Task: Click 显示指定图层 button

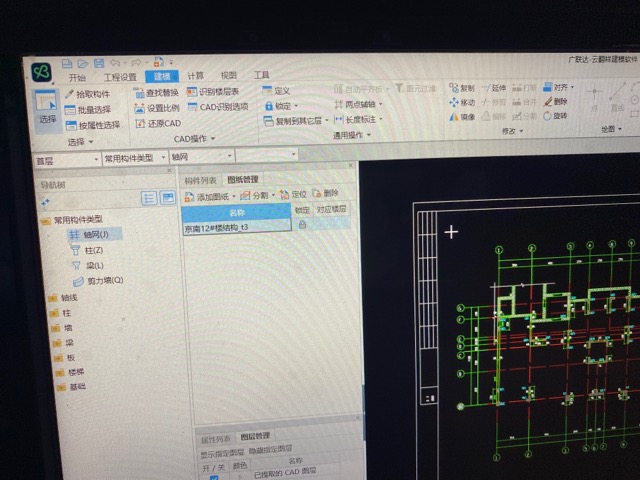Action: (x=222, y=453)
